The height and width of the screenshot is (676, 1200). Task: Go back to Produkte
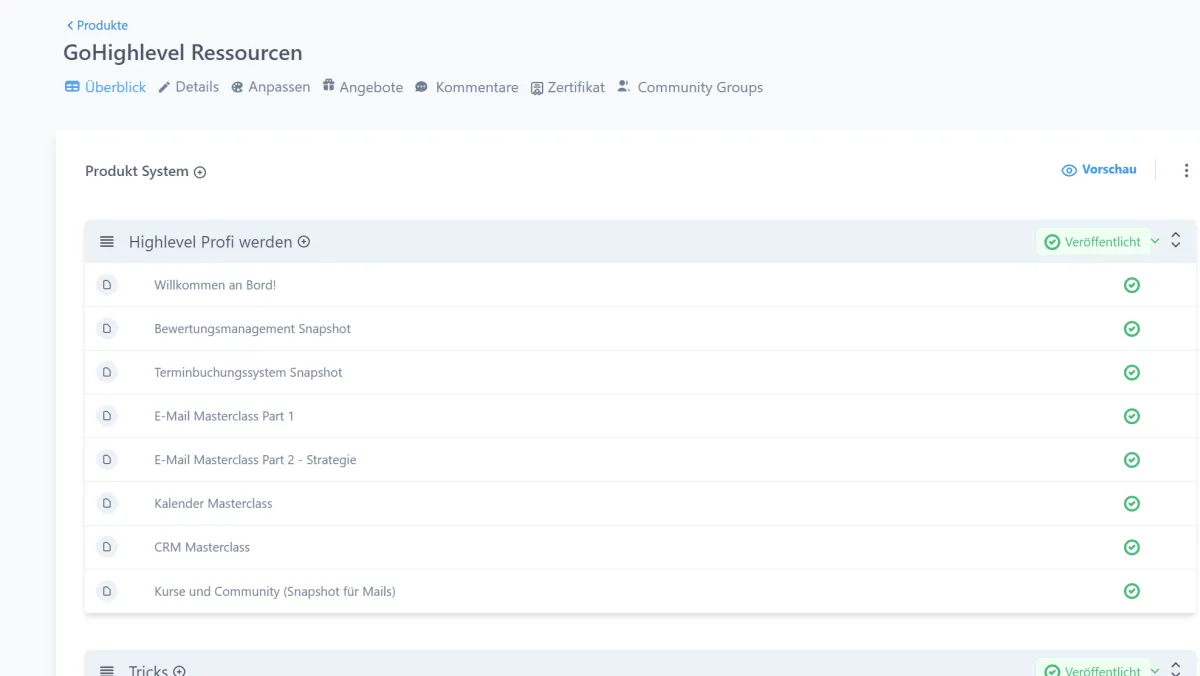coord(97,25)
